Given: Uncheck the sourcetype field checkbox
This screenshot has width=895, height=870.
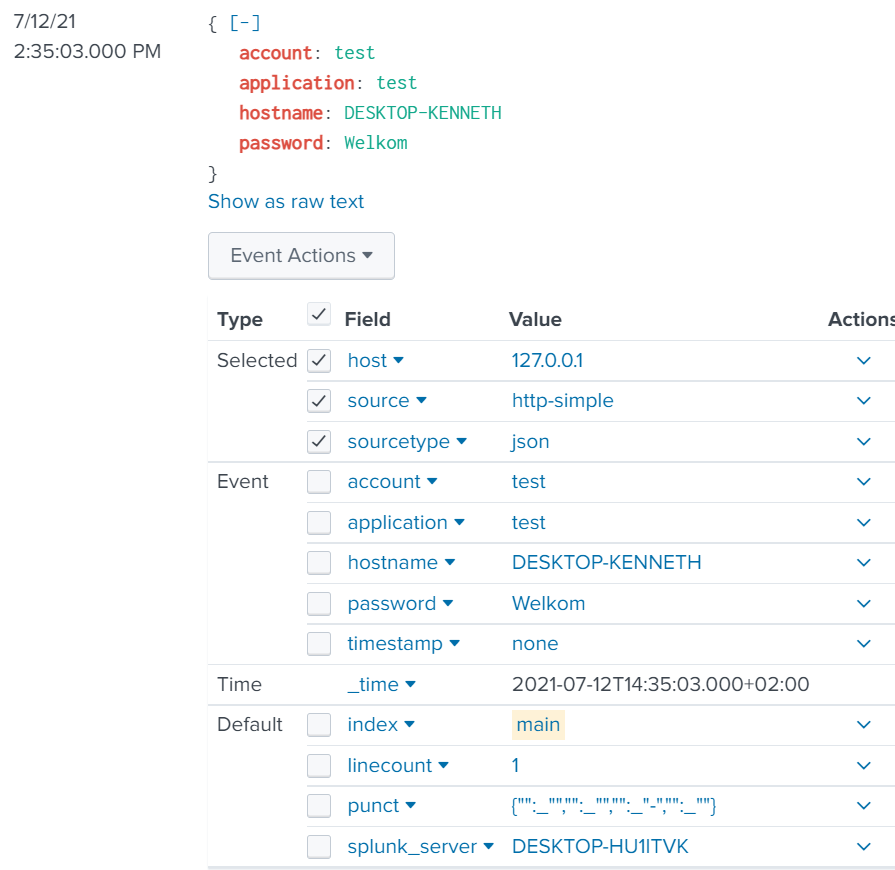Looking at the screenshot, I should pyautogui.click(x=319, y=441).
